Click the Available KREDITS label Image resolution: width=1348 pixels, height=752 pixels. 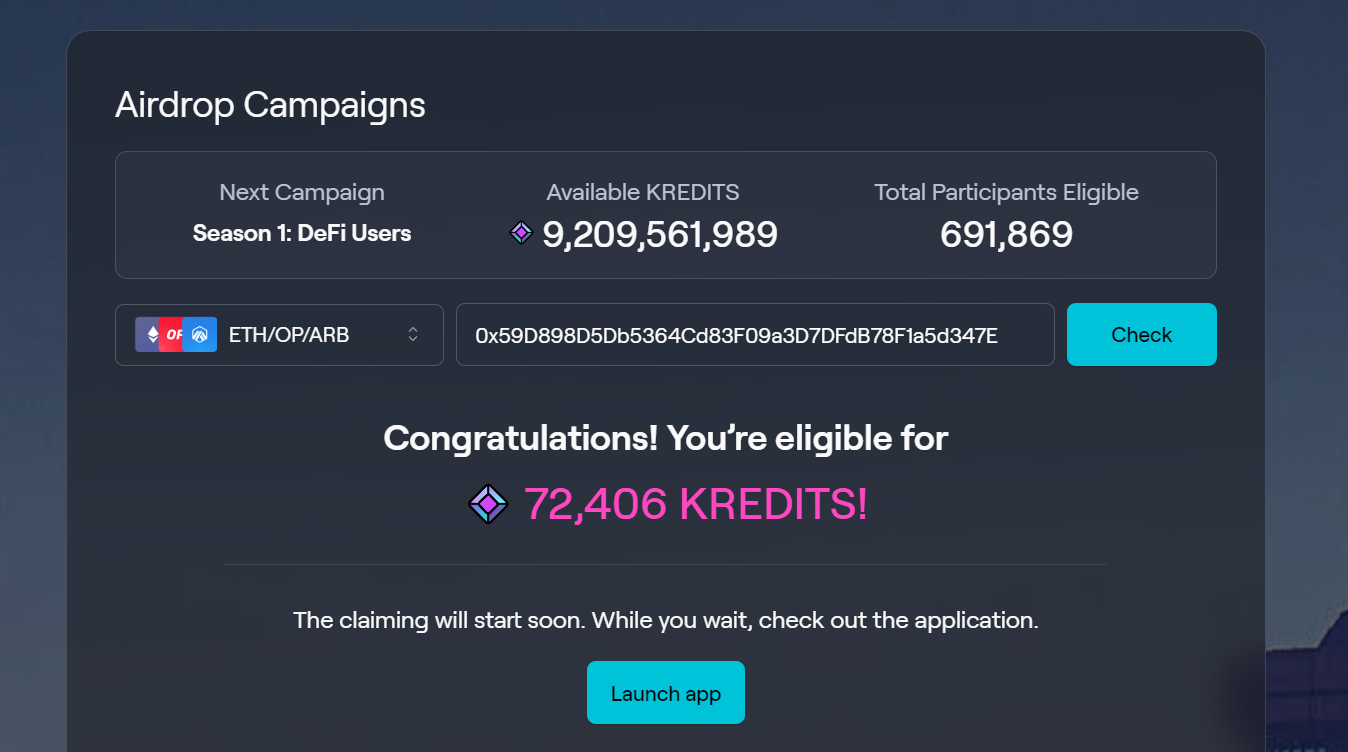[x=643, y=192]
